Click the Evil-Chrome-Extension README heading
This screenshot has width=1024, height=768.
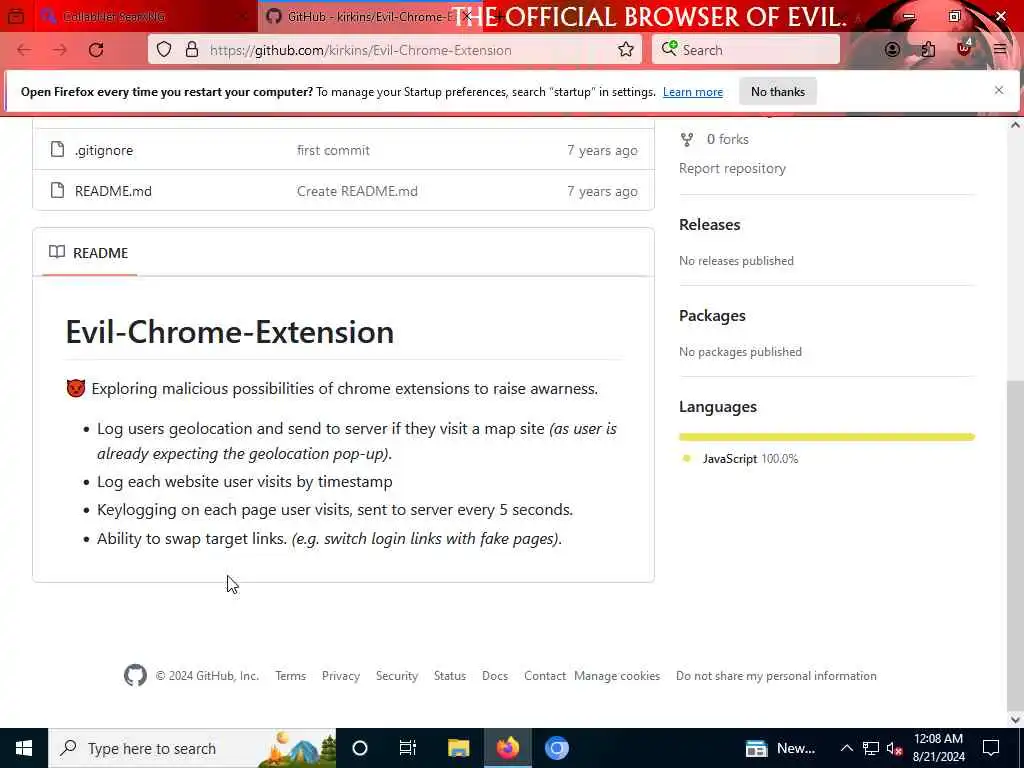point(230,332)
